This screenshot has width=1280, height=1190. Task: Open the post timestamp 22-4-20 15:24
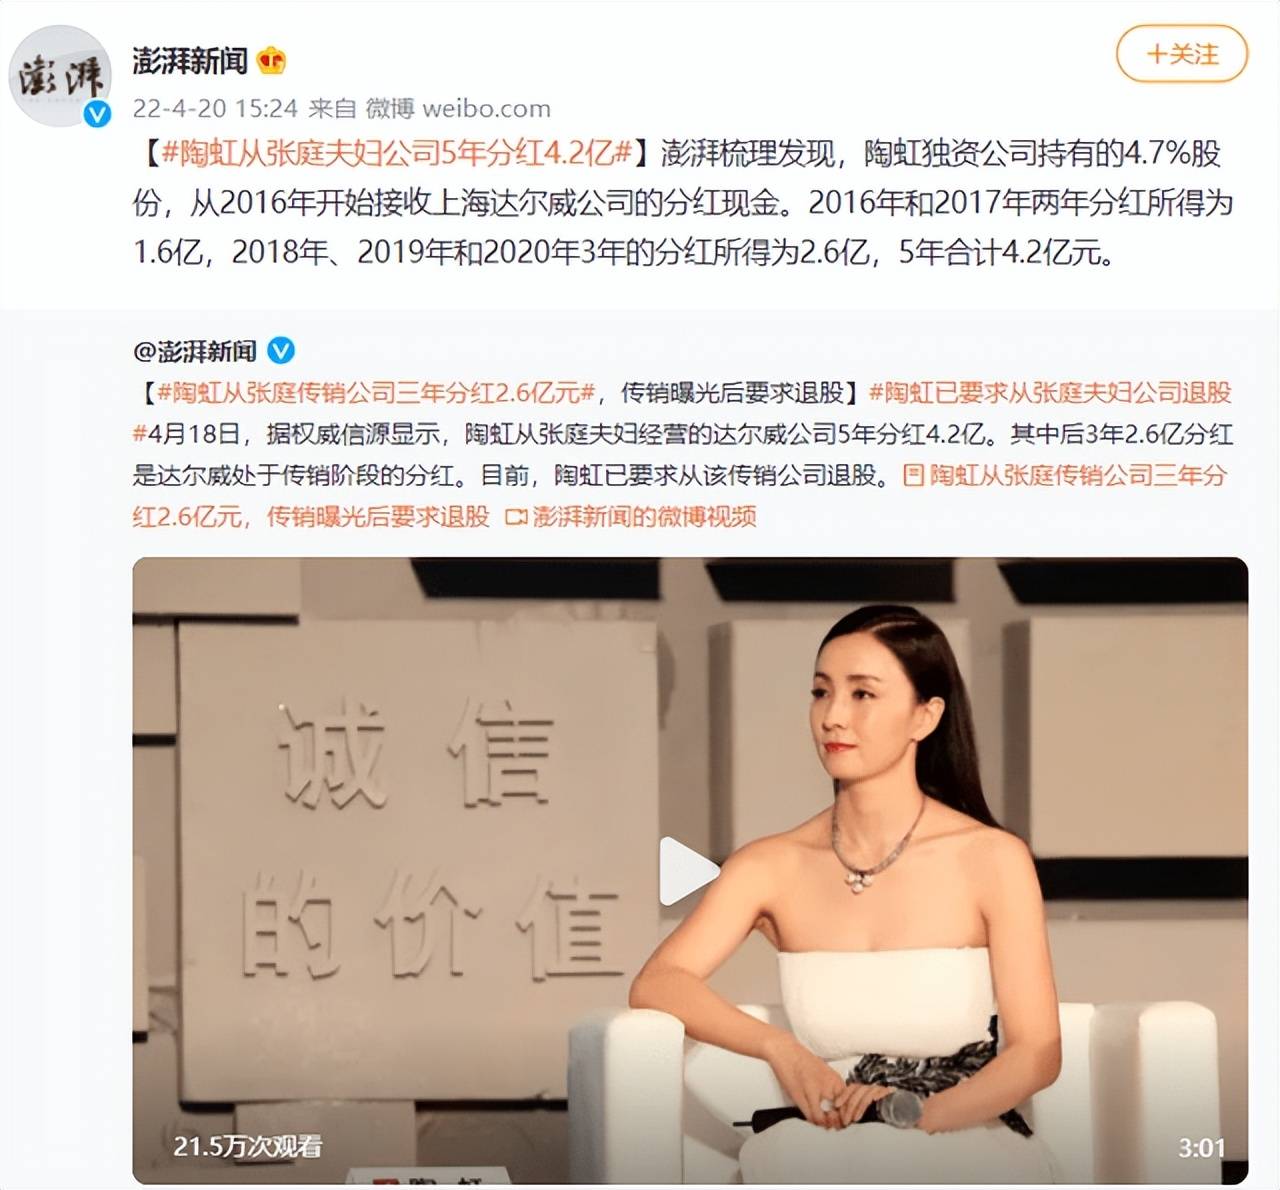215,108
